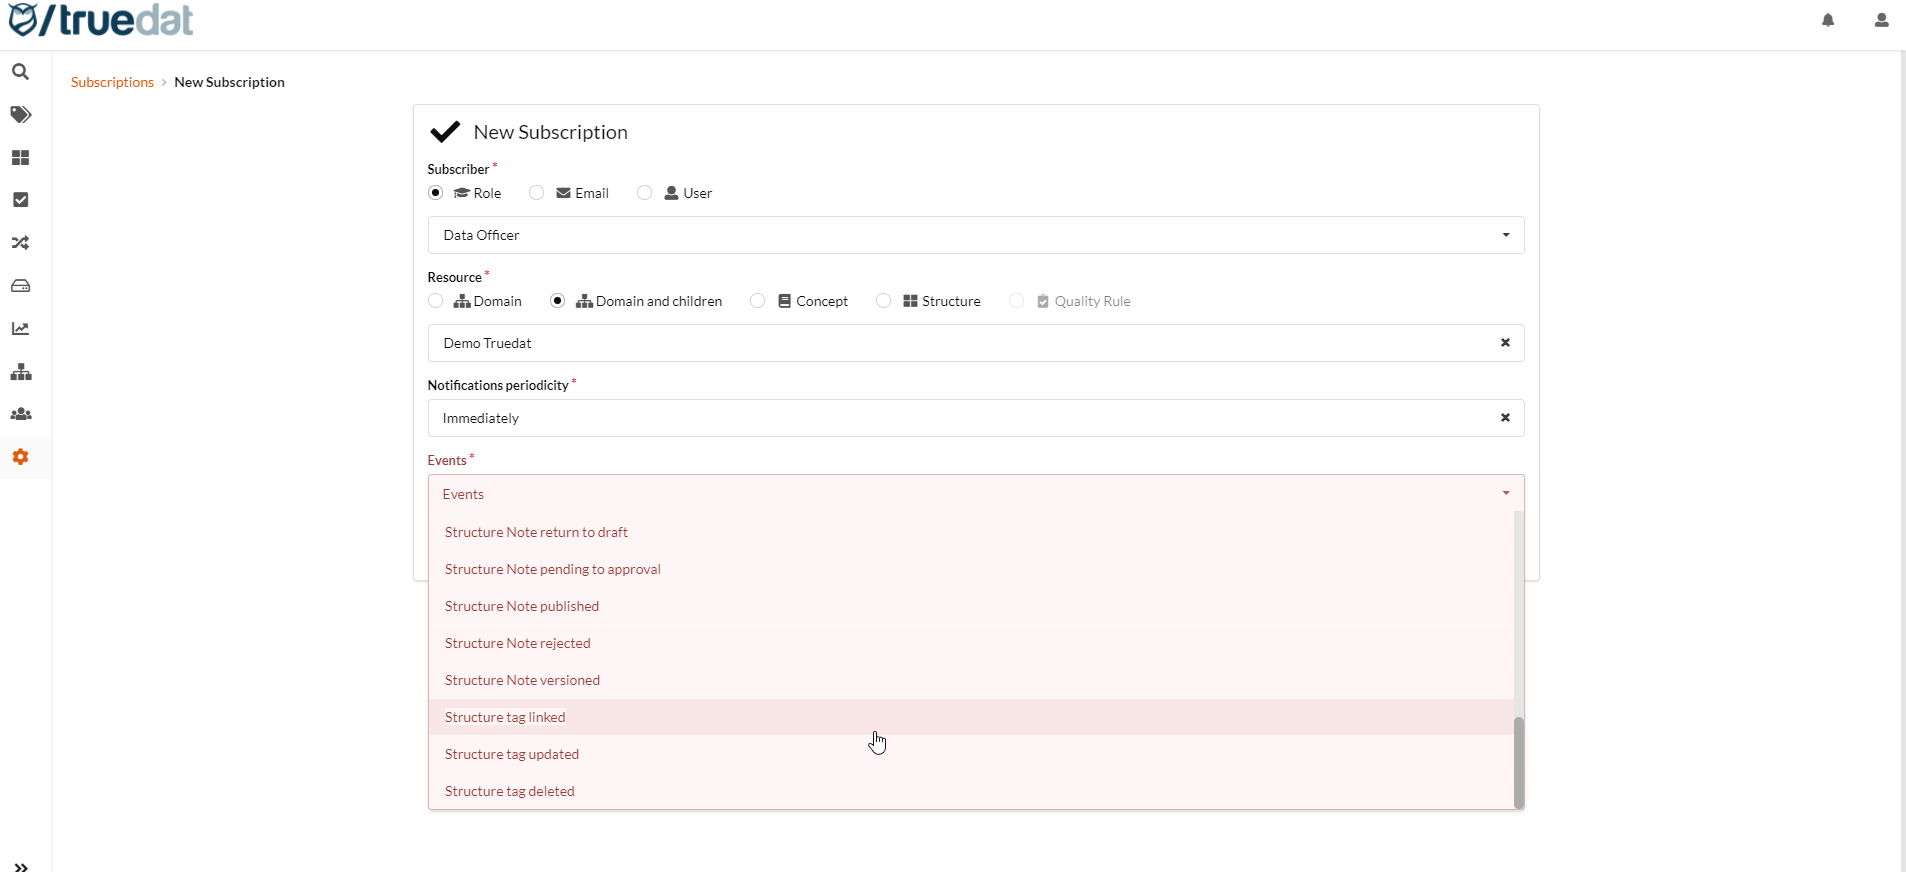This screenshot has width=1906, height=872.
Task: Select the Email subscriber radio button
Action: (537, 193)
